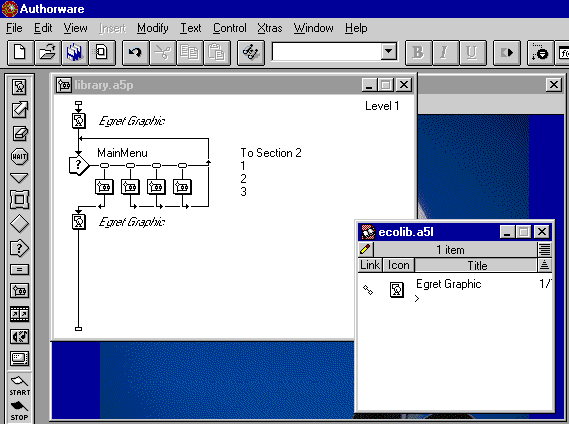The image size is (569, 424).
Task: Open the Xtras menu
Action: click(270, 28)
